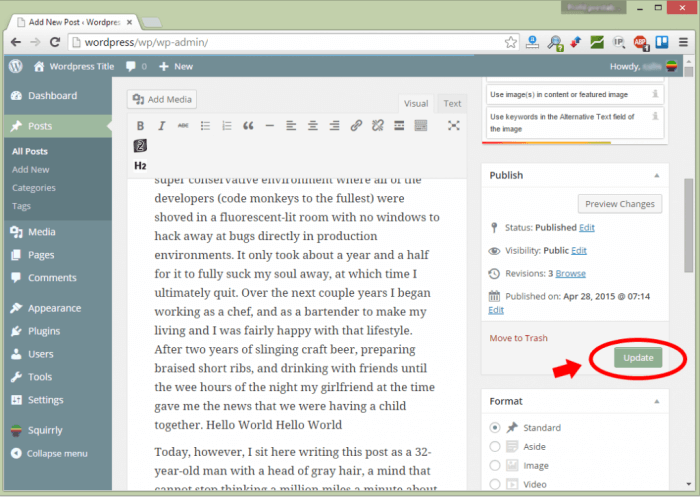This screenshot has height=497, width=700.
Task: Insert a bulleted list
Action: [205, 126]
